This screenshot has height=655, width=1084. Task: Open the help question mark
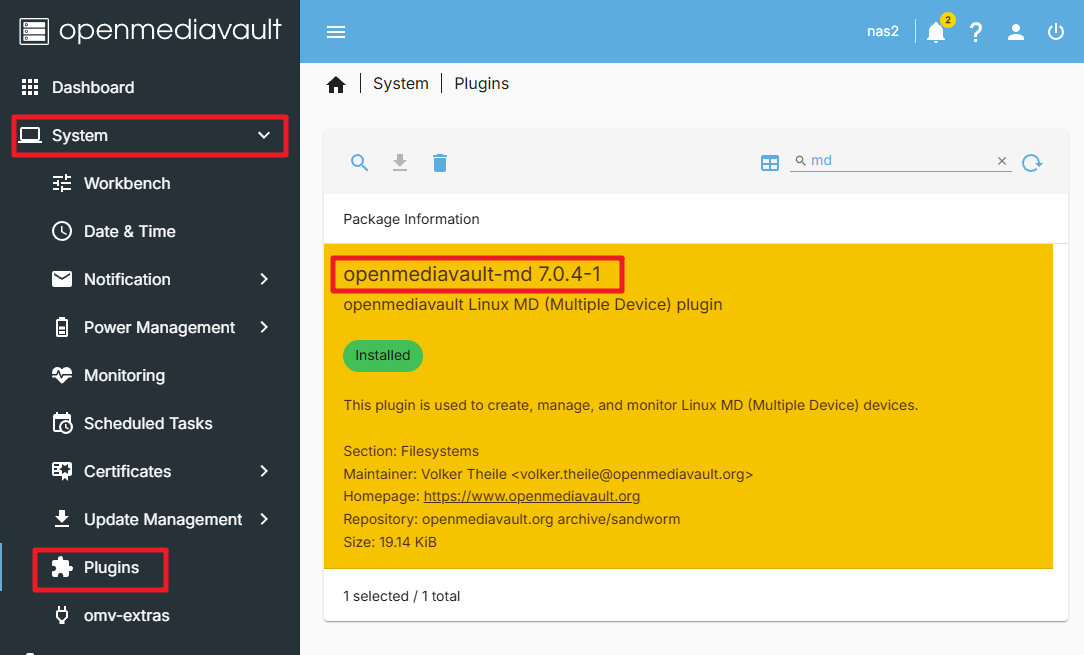click(975, 32)
